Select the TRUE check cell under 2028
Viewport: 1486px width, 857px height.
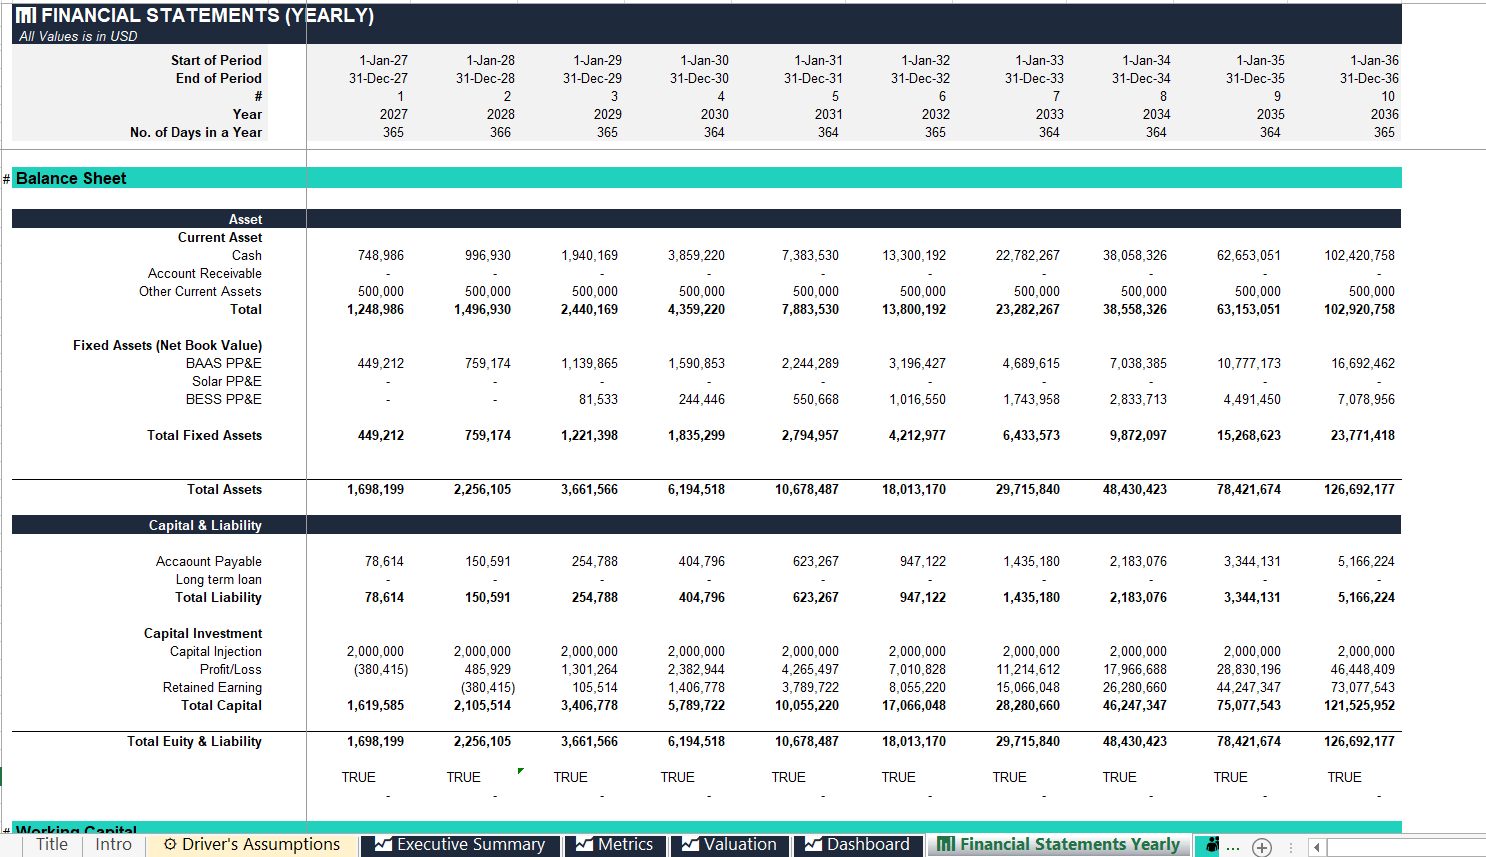[463, 778]
